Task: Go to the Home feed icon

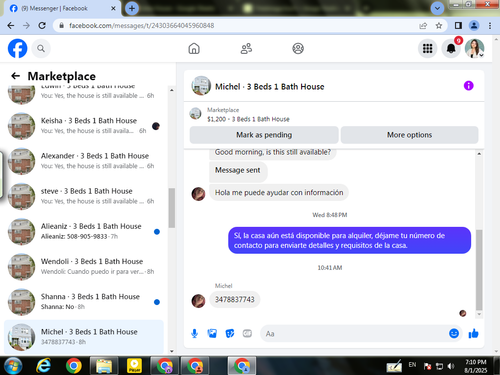Action: tap(194, 49)
